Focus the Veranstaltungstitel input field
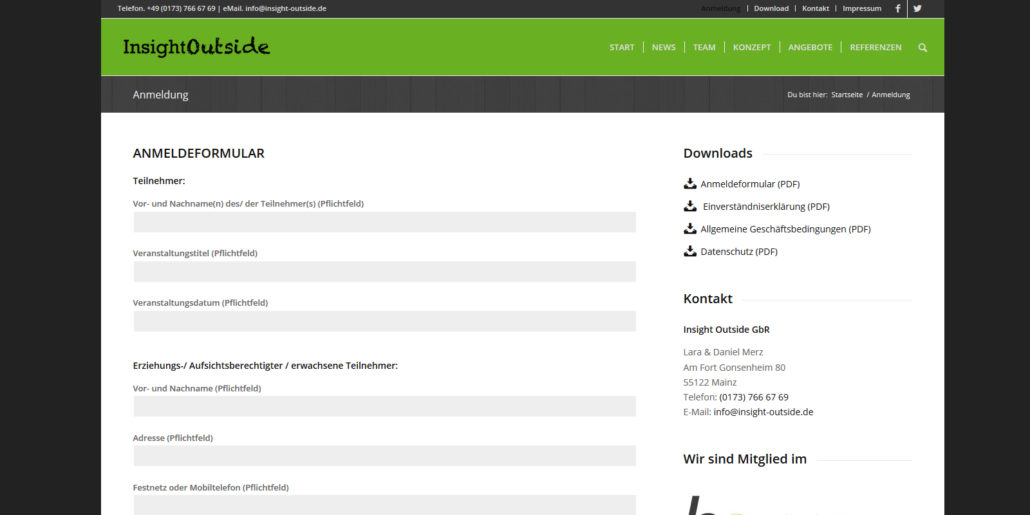The width and height of the screenshot is (1030, 515). click(x=384, y=272)
